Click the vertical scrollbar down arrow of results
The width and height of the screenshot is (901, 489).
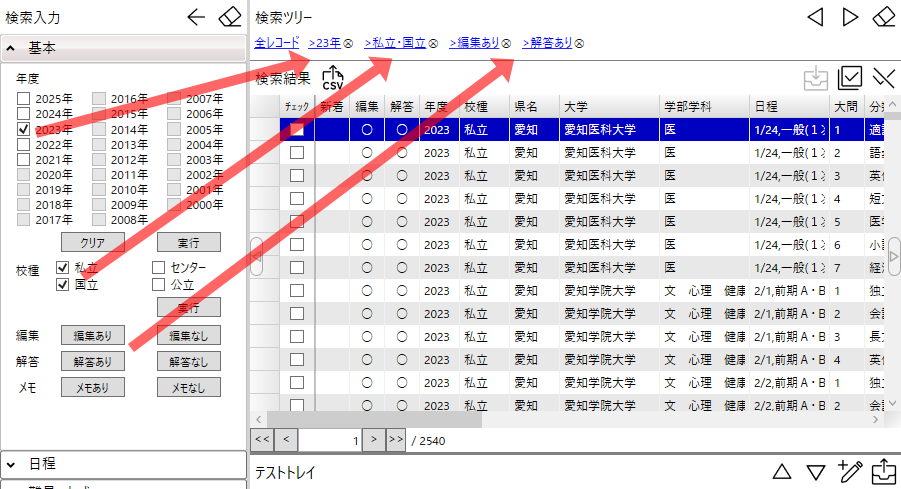pyautogui.click(x=893, y=404)
